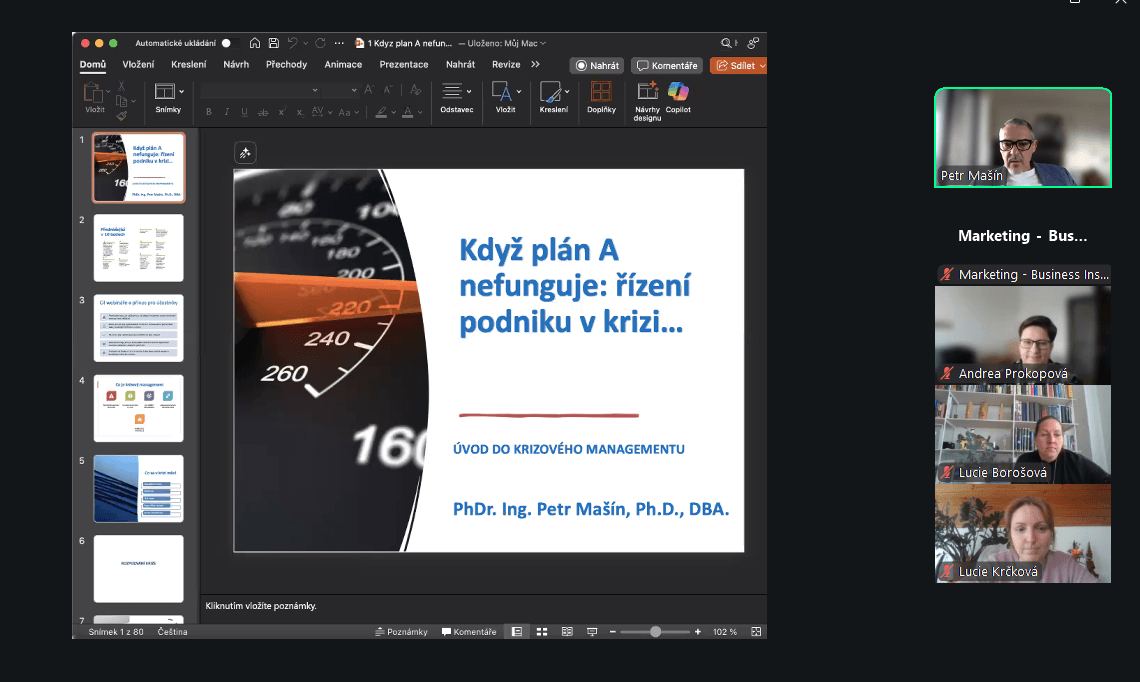Image resolution: width=1140 pixels, height=682 pixels.
Task: Switch to reading view in status bar
Action: click(567, 632)
